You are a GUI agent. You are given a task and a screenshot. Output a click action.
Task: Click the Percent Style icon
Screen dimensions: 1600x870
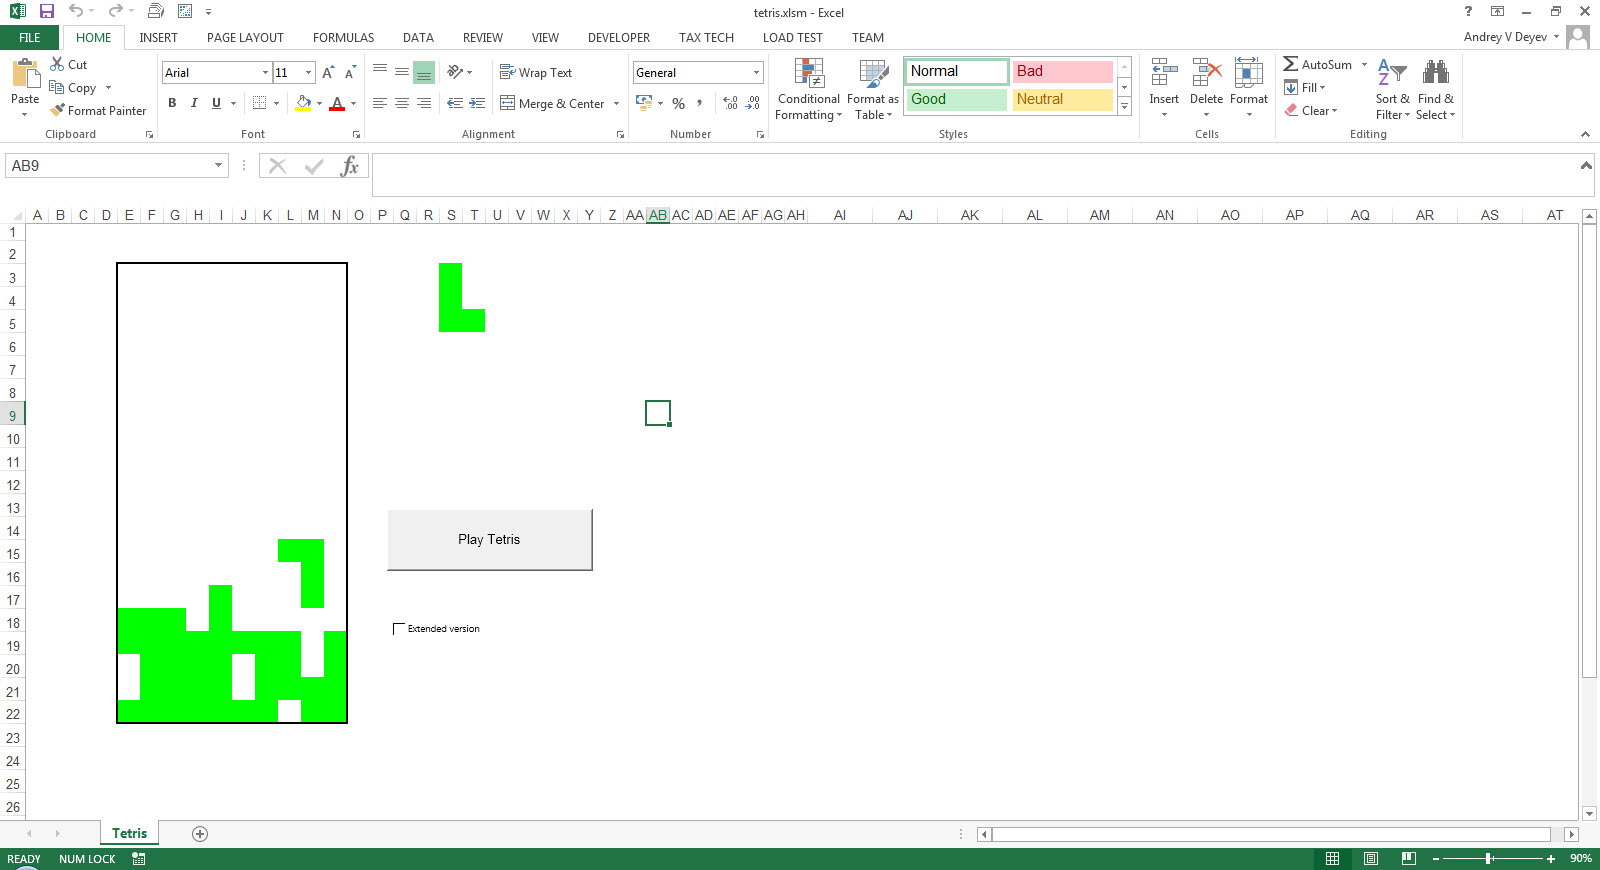679,103
